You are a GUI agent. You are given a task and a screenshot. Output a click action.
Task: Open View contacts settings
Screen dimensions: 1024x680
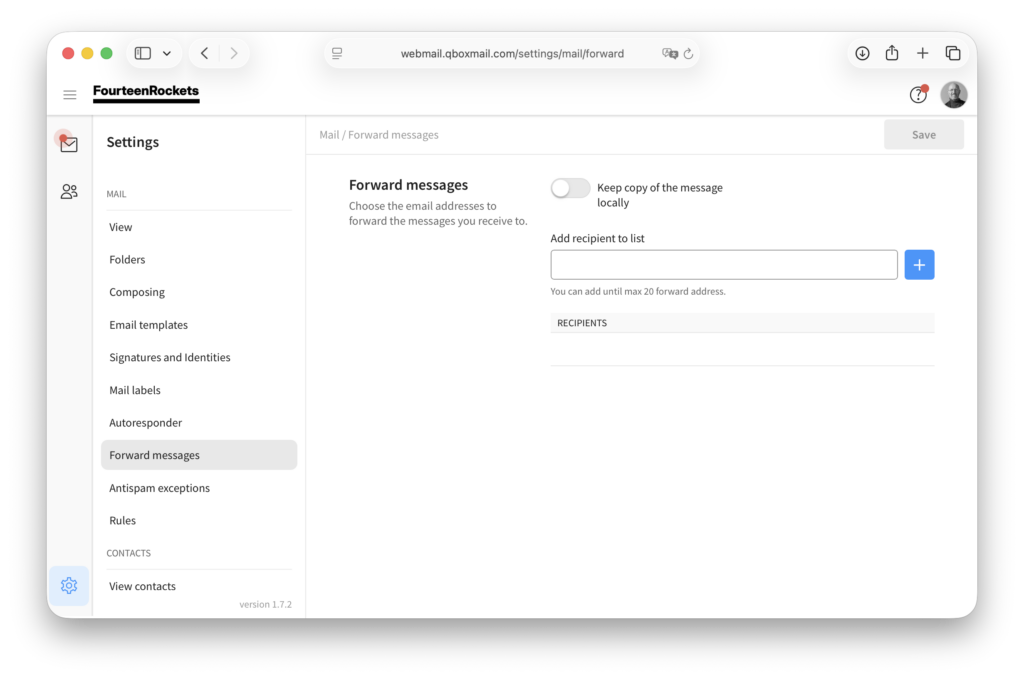(x=199, y=586)
